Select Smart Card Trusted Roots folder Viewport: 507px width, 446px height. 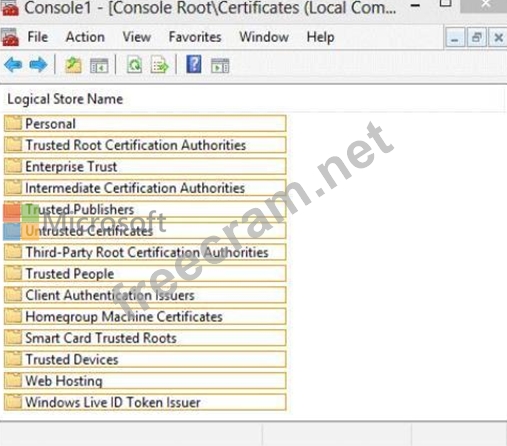click(145, 338)
